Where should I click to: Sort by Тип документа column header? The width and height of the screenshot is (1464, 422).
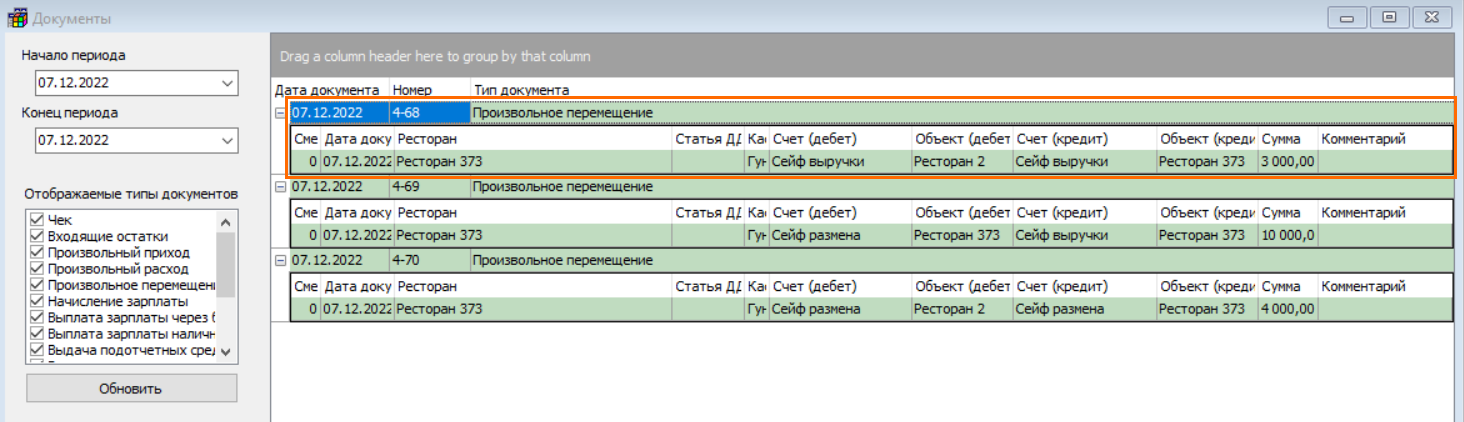(521, 90)
